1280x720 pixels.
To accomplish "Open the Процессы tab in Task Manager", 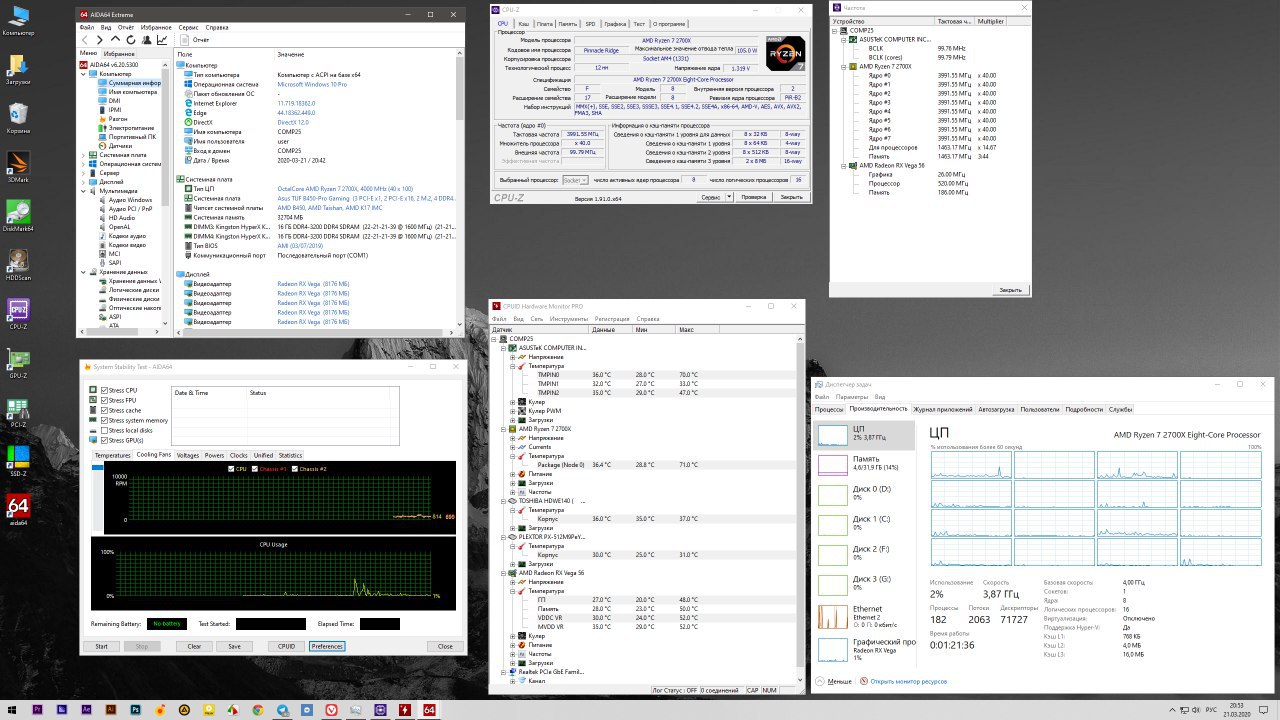I will tap(829, 409).
